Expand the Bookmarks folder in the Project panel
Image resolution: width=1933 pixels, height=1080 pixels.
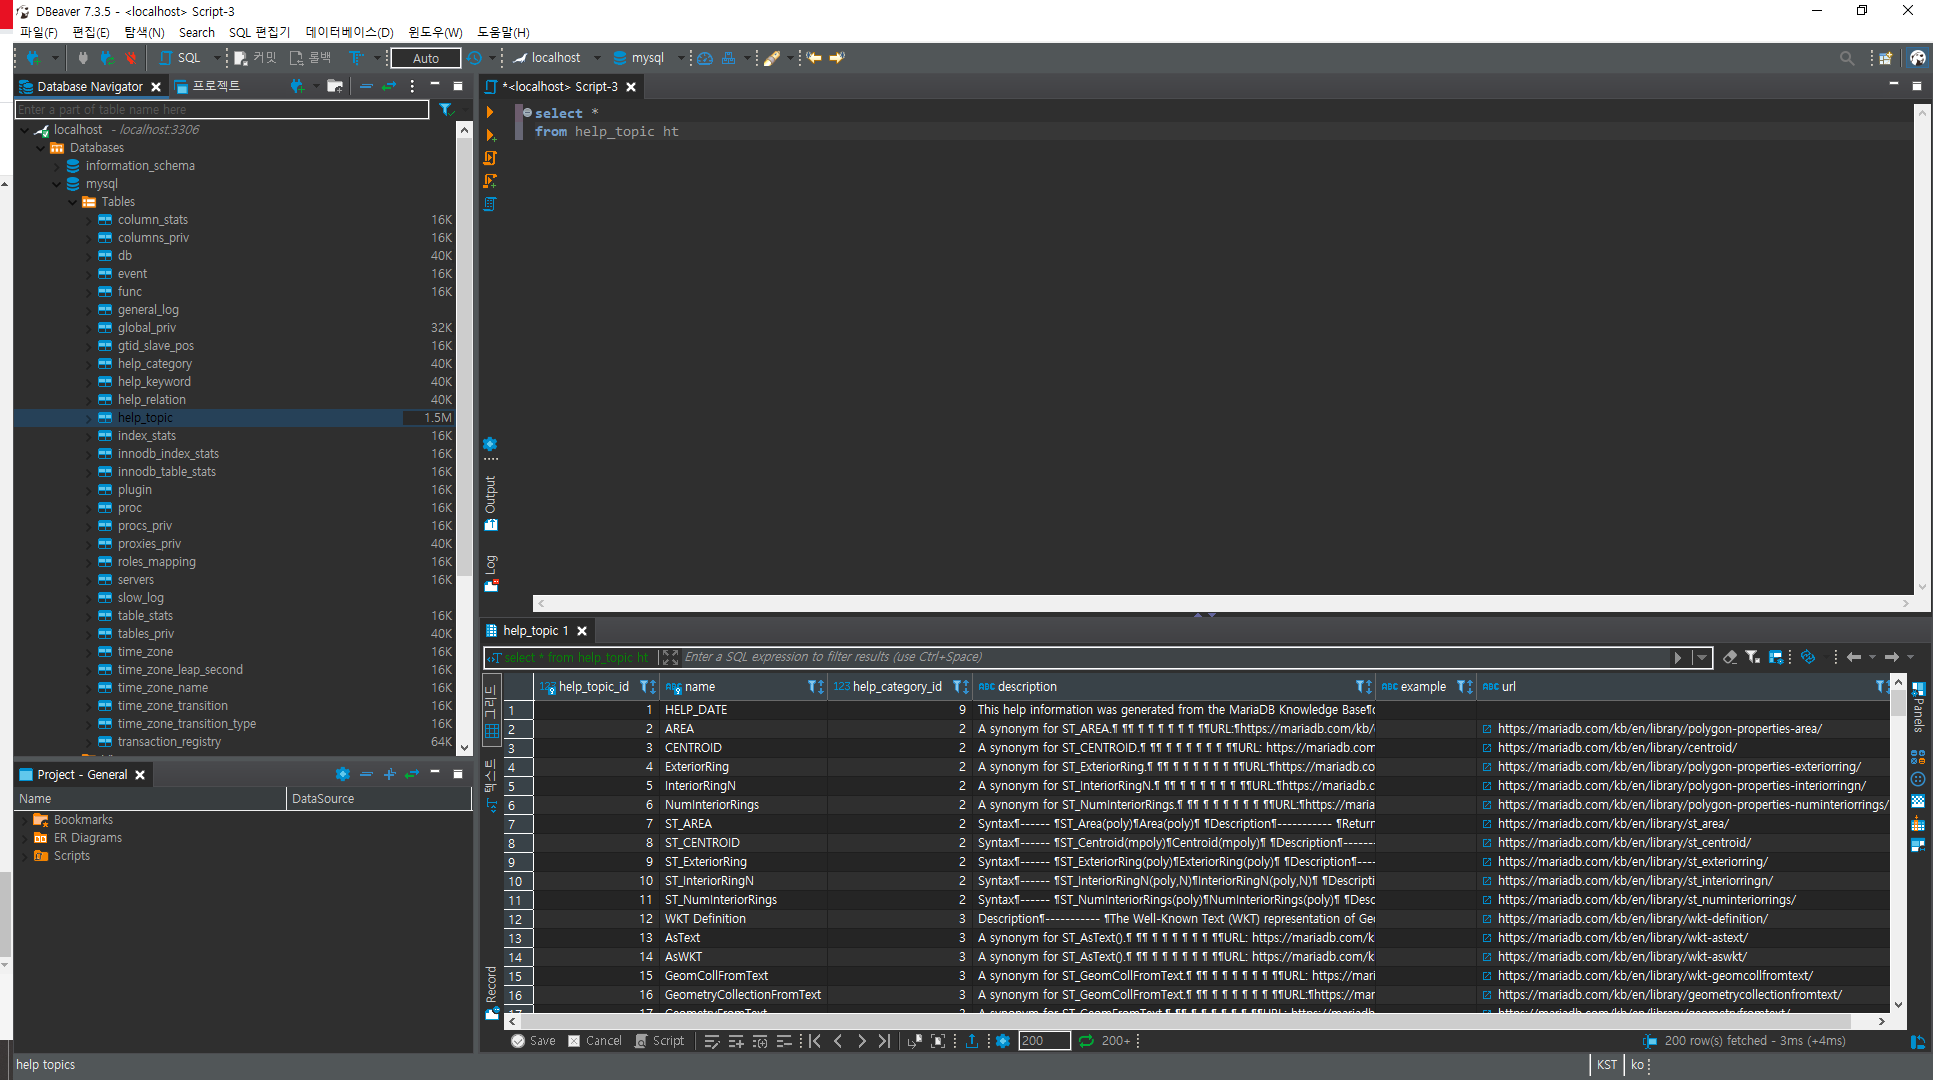pyautogui.click(x=24, y=820)
